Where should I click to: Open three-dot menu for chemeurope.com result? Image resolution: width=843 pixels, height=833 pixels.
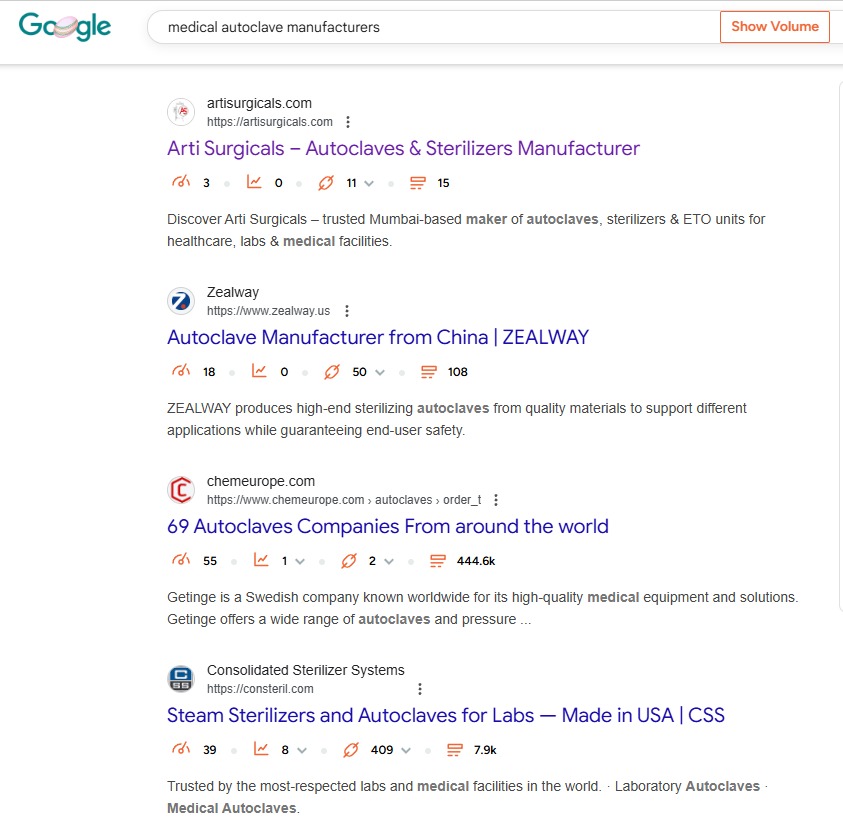tap(496, 500)
